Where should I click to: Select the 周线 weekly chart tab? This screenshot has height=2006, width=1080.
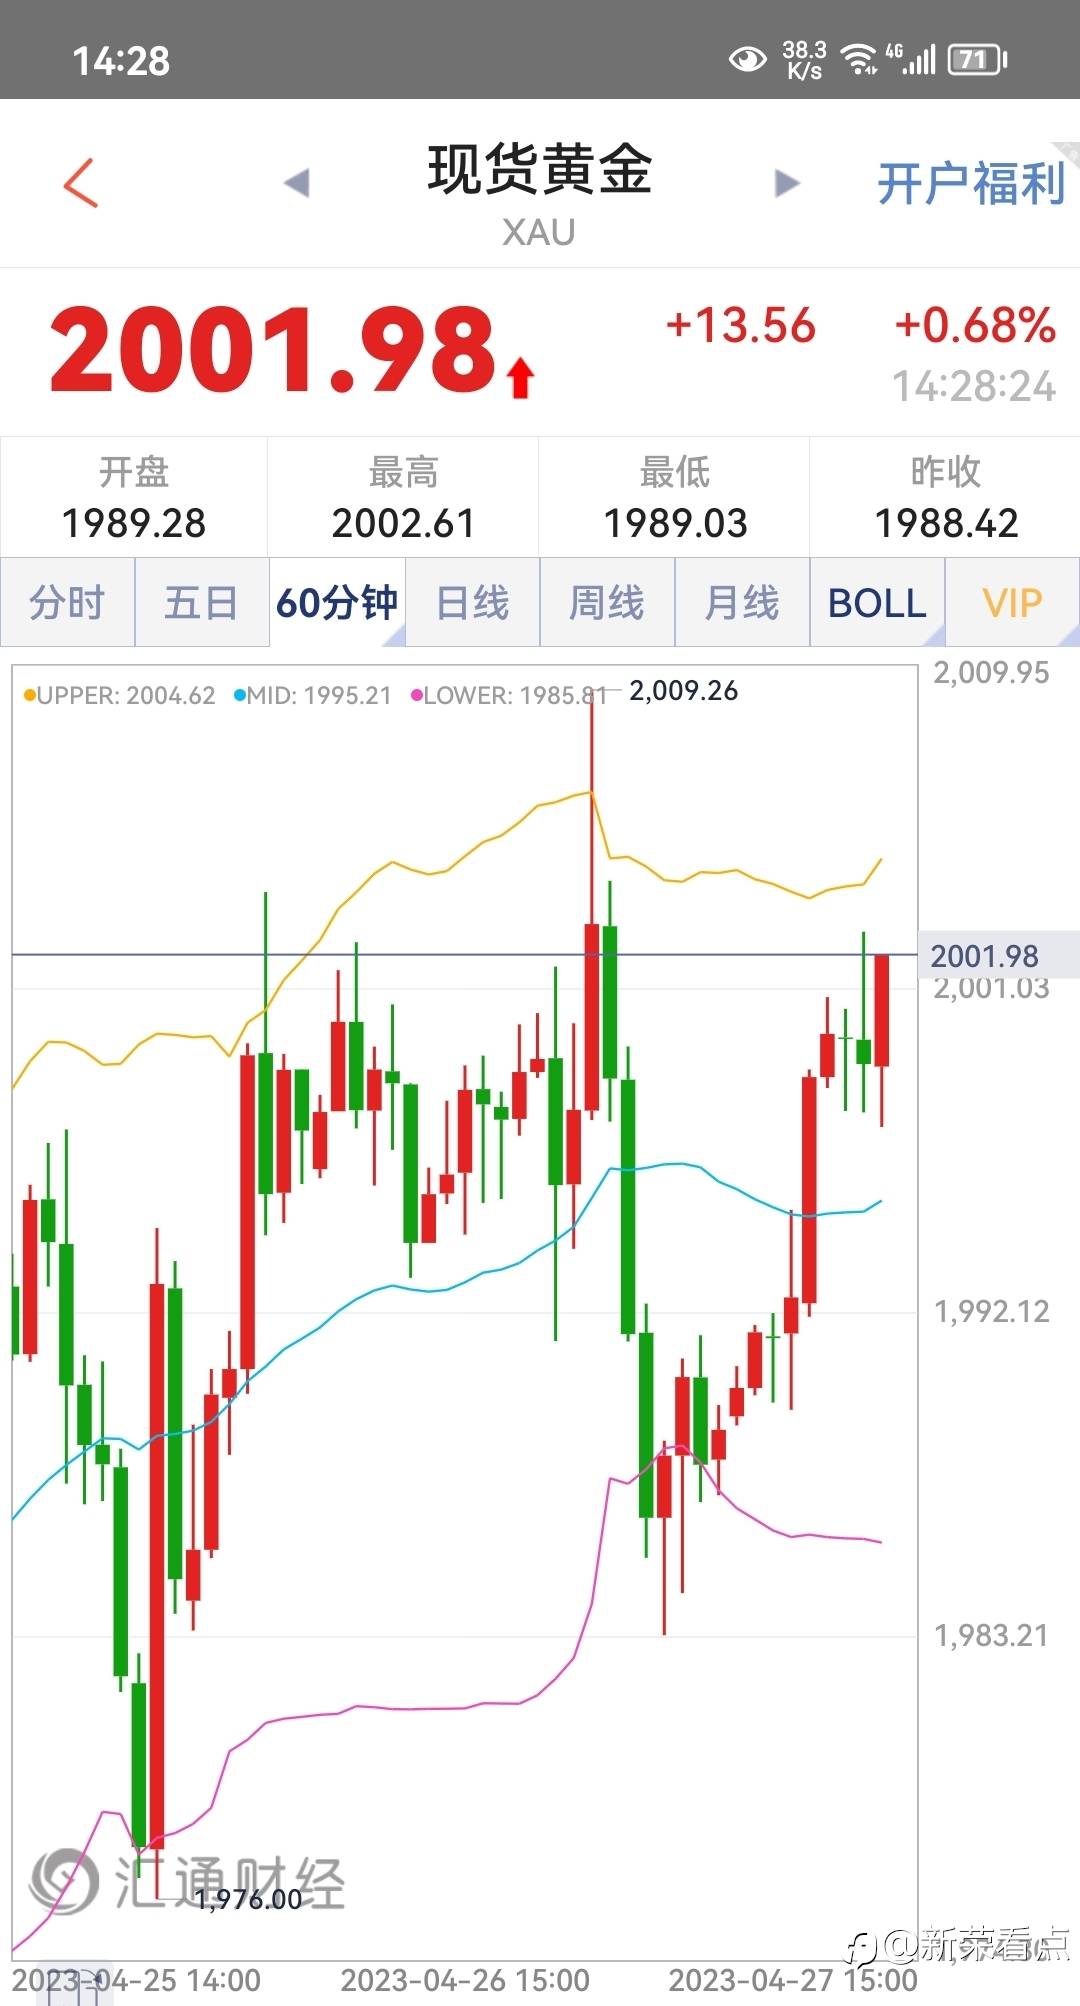tap(607, 603)
